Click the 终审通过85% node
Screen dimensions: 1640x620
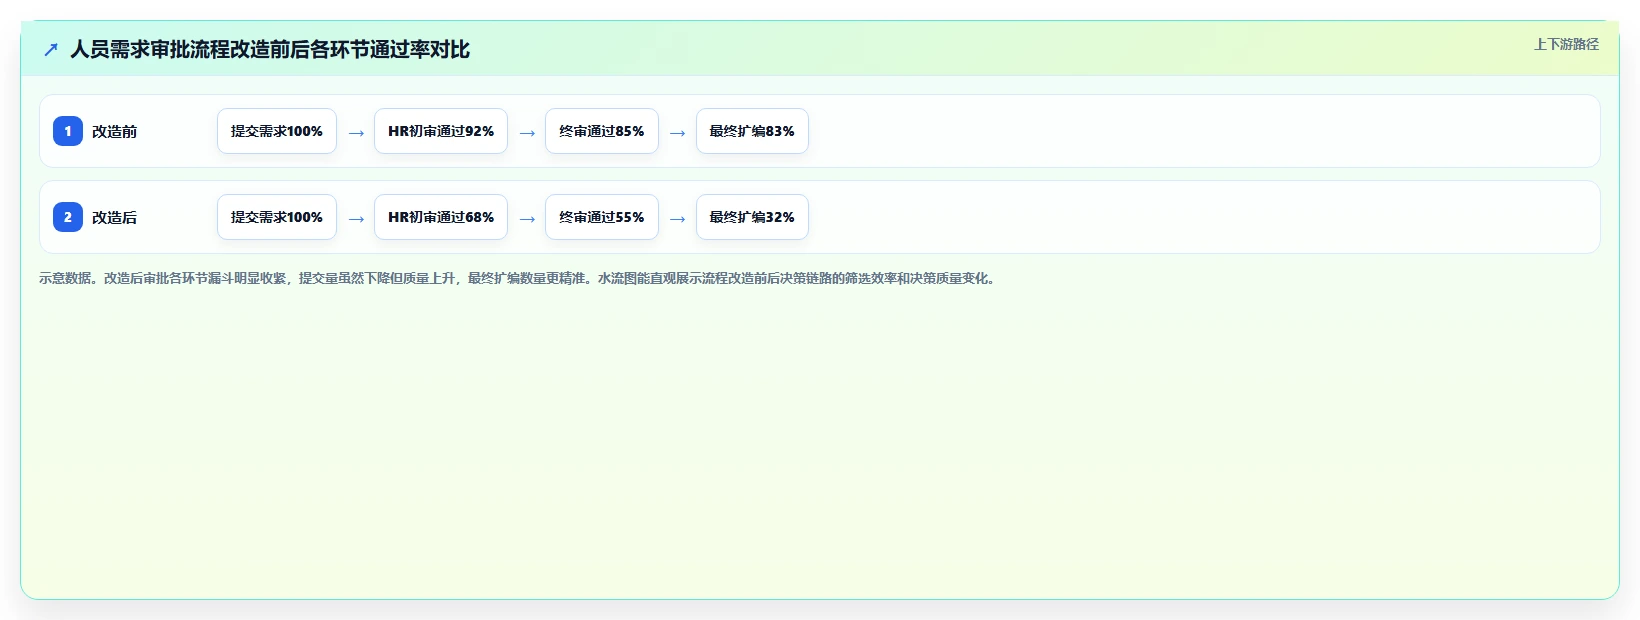pyautogui.click(x=602, y=131)
